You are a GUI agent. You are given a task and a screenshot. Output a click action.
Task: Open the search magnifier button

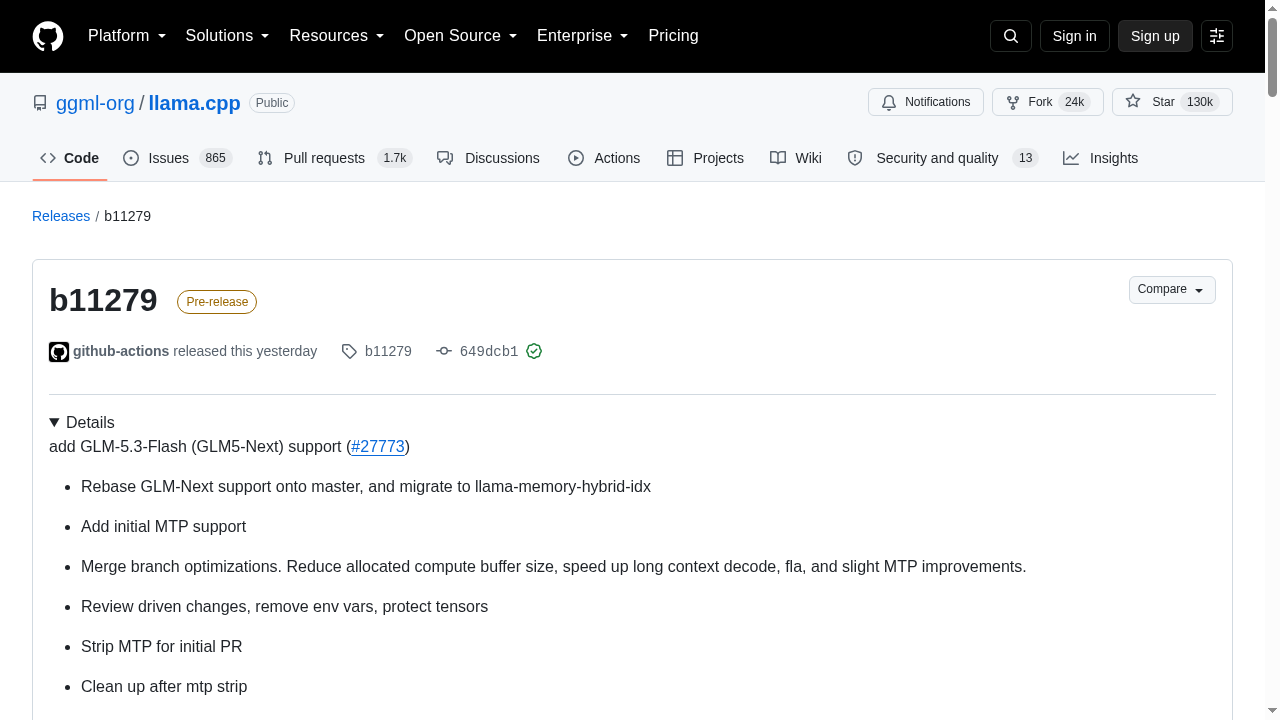click(x=1011, y=36)
